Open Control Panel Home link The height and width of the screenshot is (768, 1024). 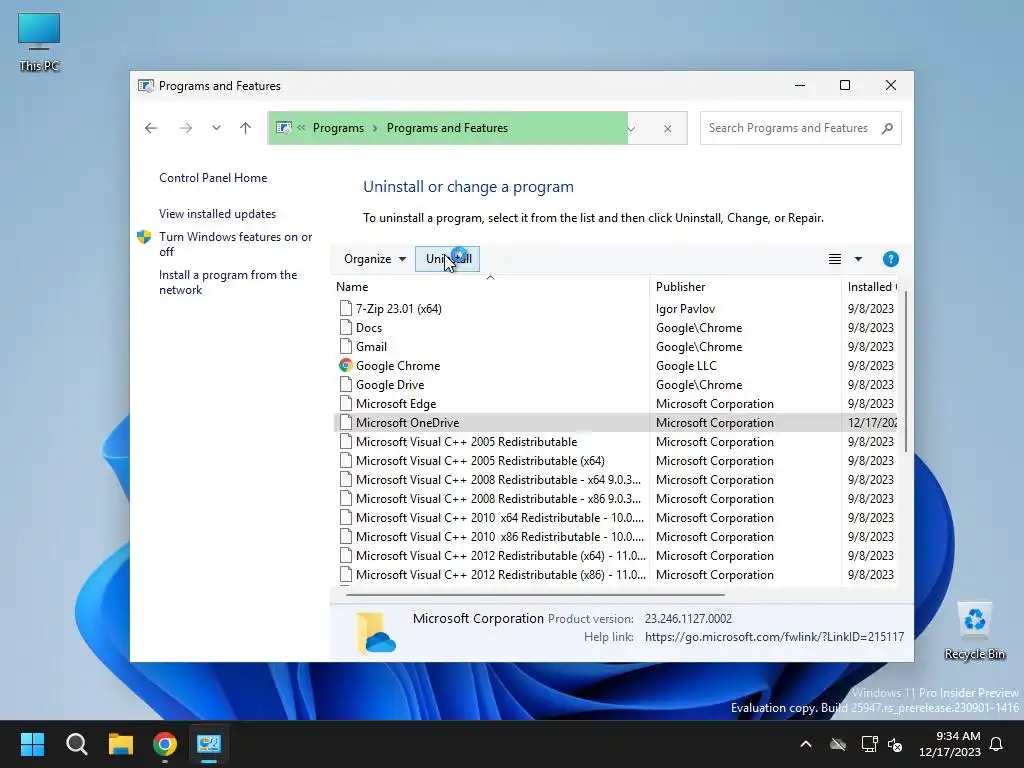(213, 178)
